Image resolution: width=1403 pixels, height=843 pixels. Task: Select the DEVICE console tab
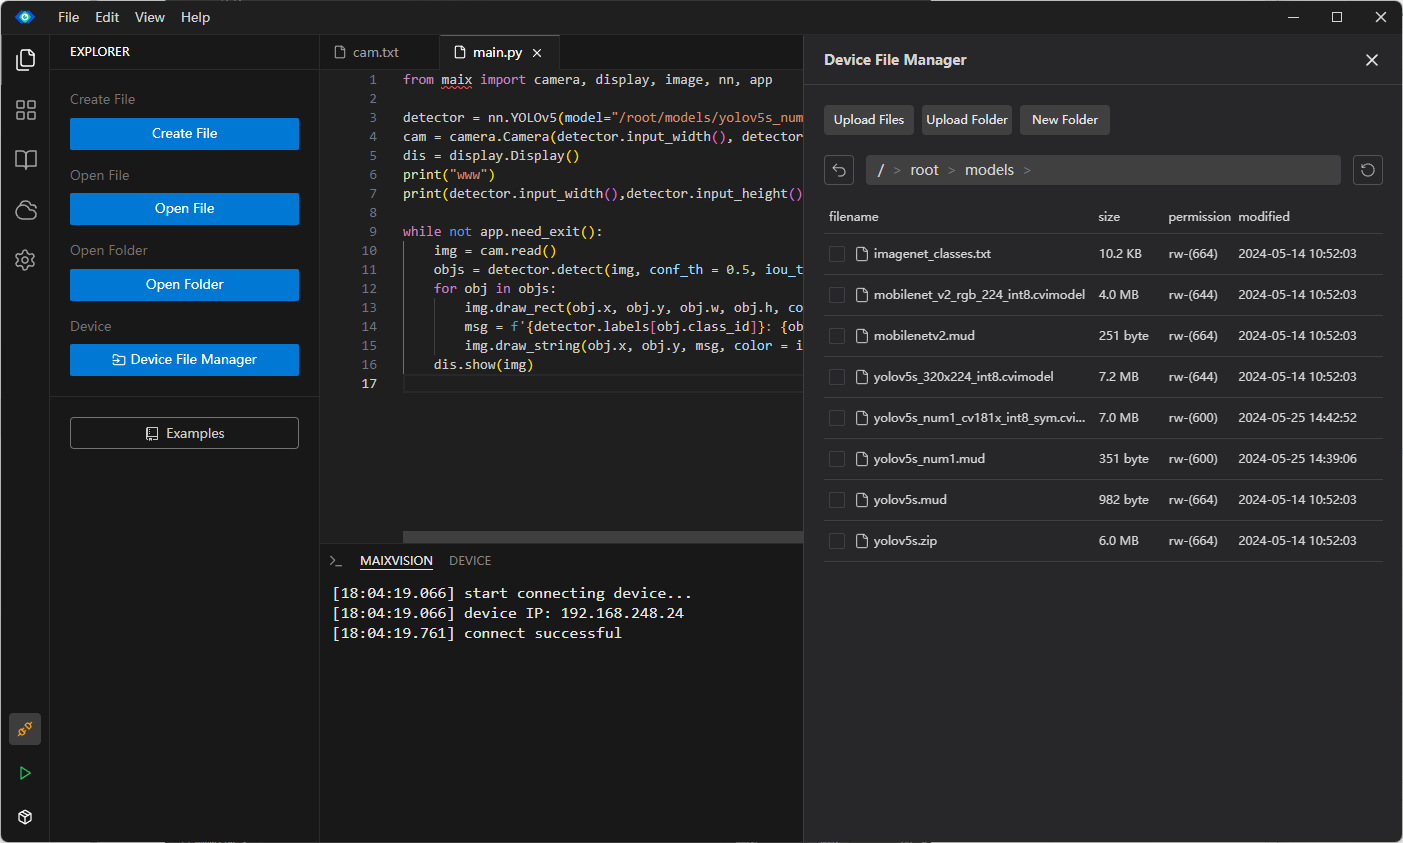point(470,561)
